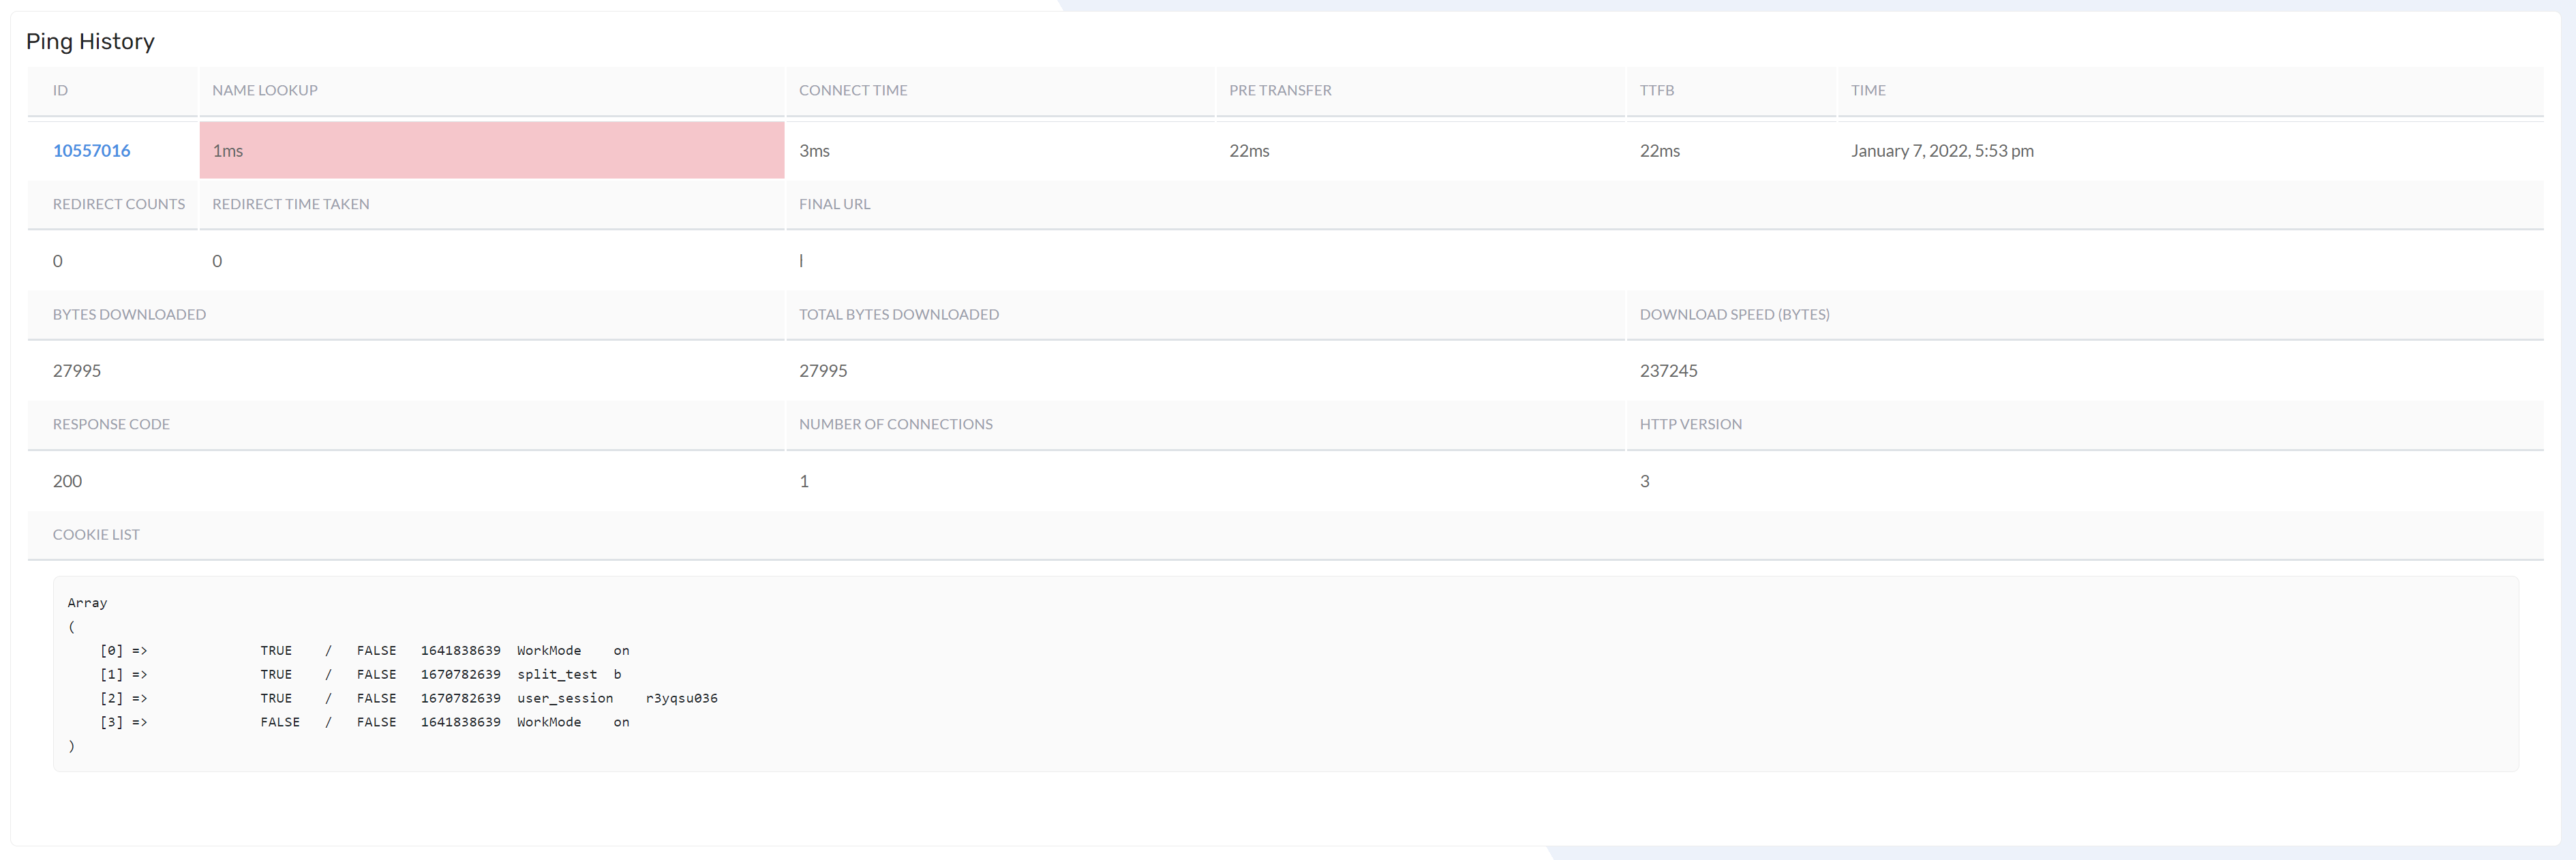Click the PRE TRANSFER column header
The image size is (2576, 860).
pyautogui.click(x=1279, y=90)
